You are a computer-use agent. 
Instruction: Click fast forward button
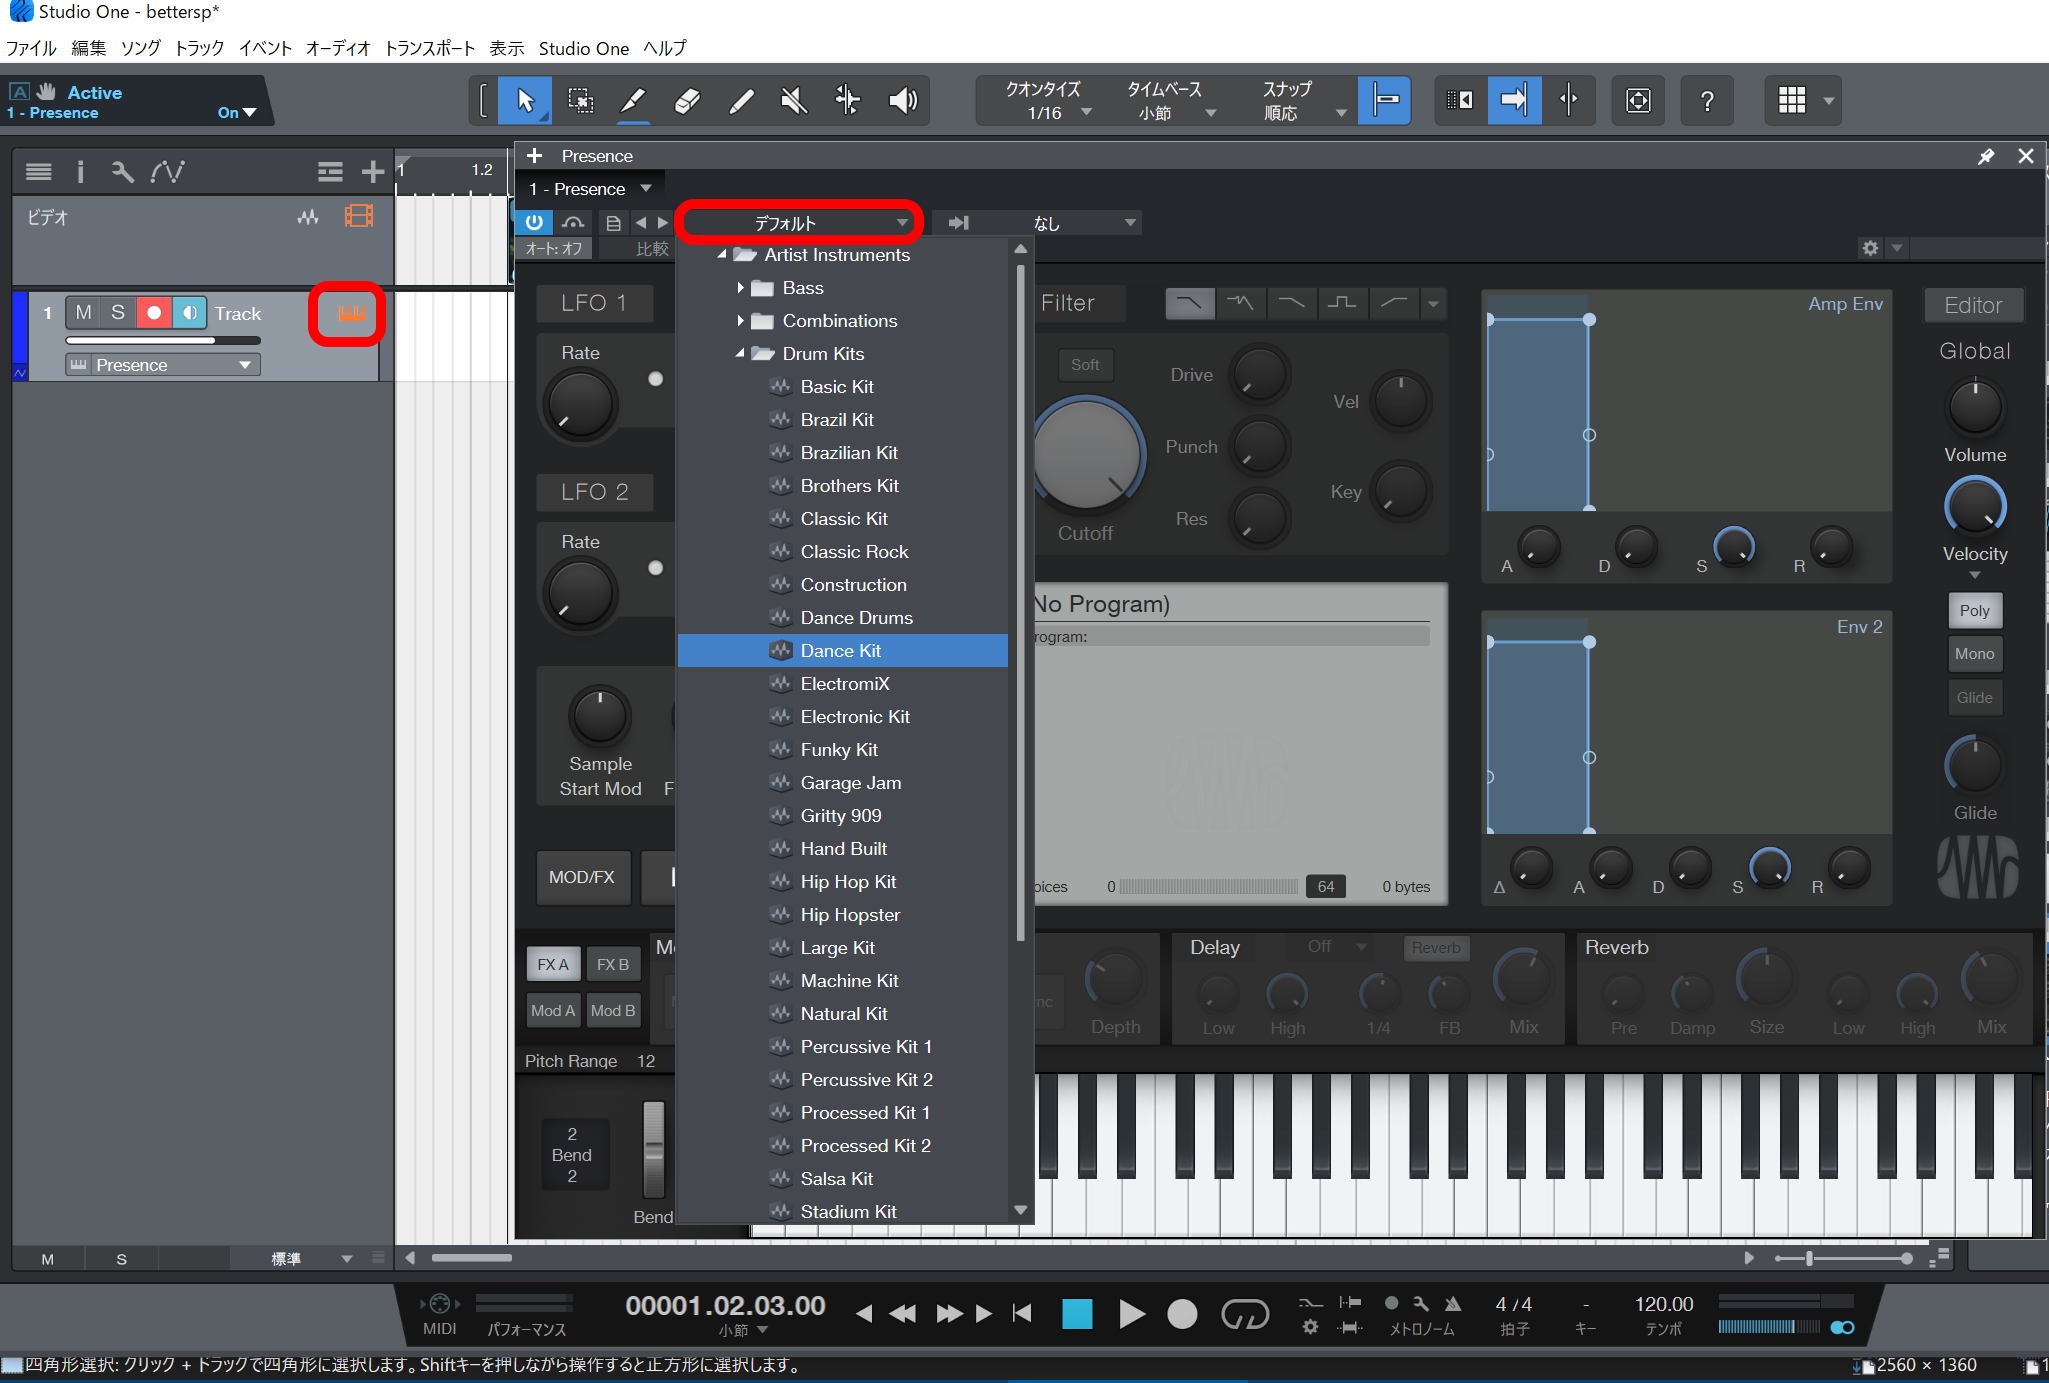tap(950, 1313)
